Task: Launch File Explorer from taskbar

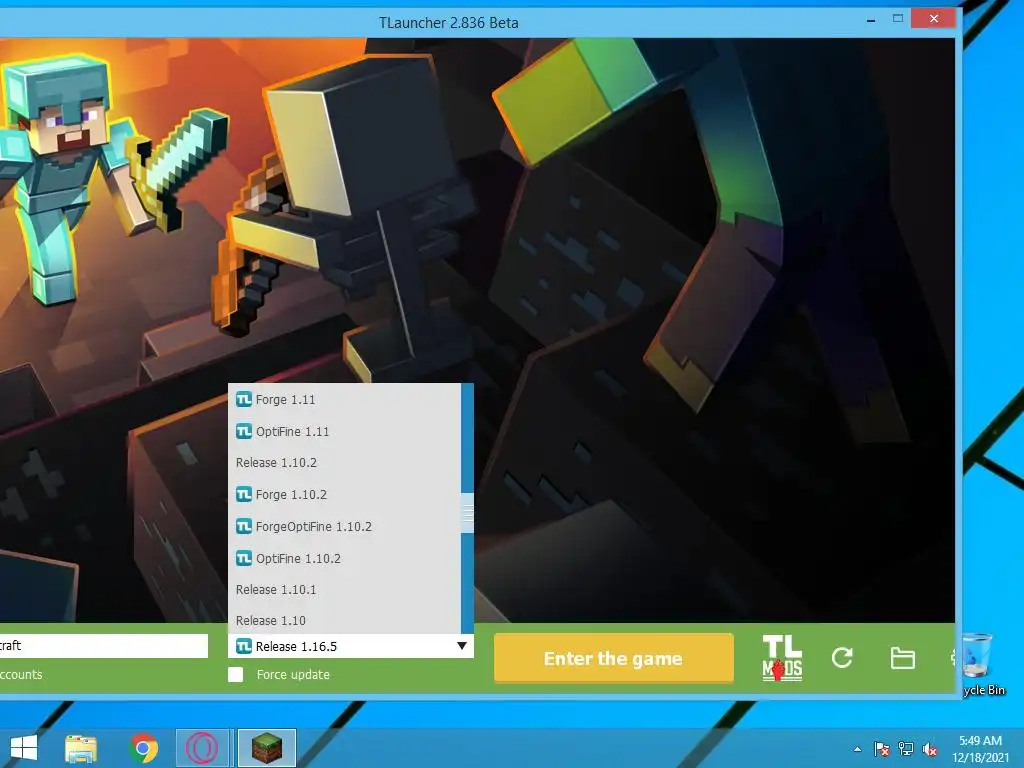Action: [81, 748]
